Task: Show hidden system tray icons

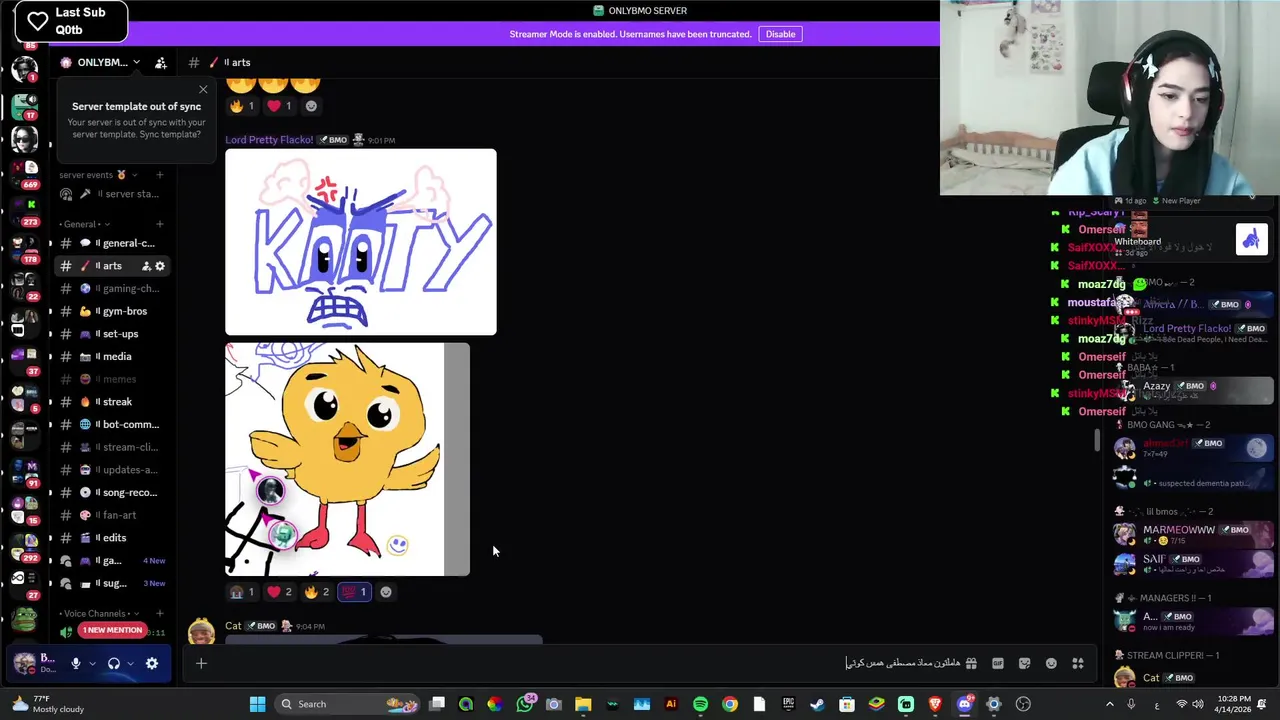Action: click(x=1109, y=704)
